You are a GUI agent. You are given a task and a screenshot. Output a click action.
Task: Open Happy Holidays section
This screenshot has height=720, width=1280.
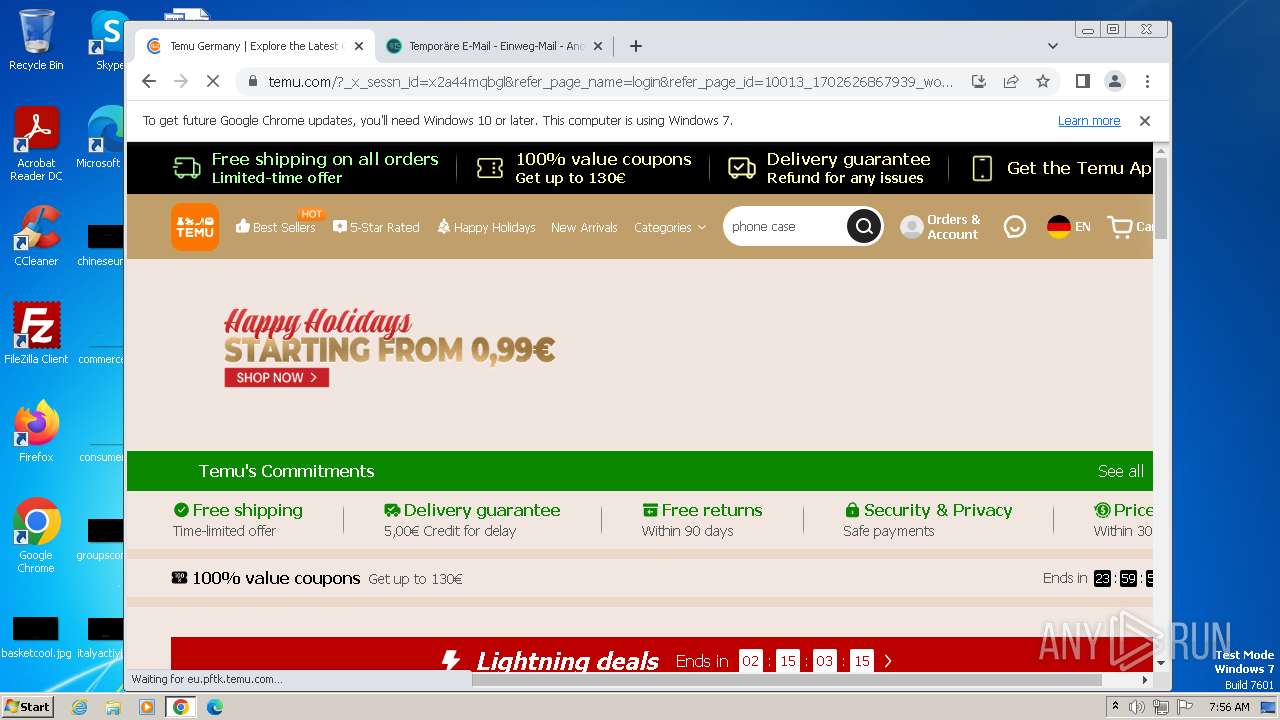(486, 227)
